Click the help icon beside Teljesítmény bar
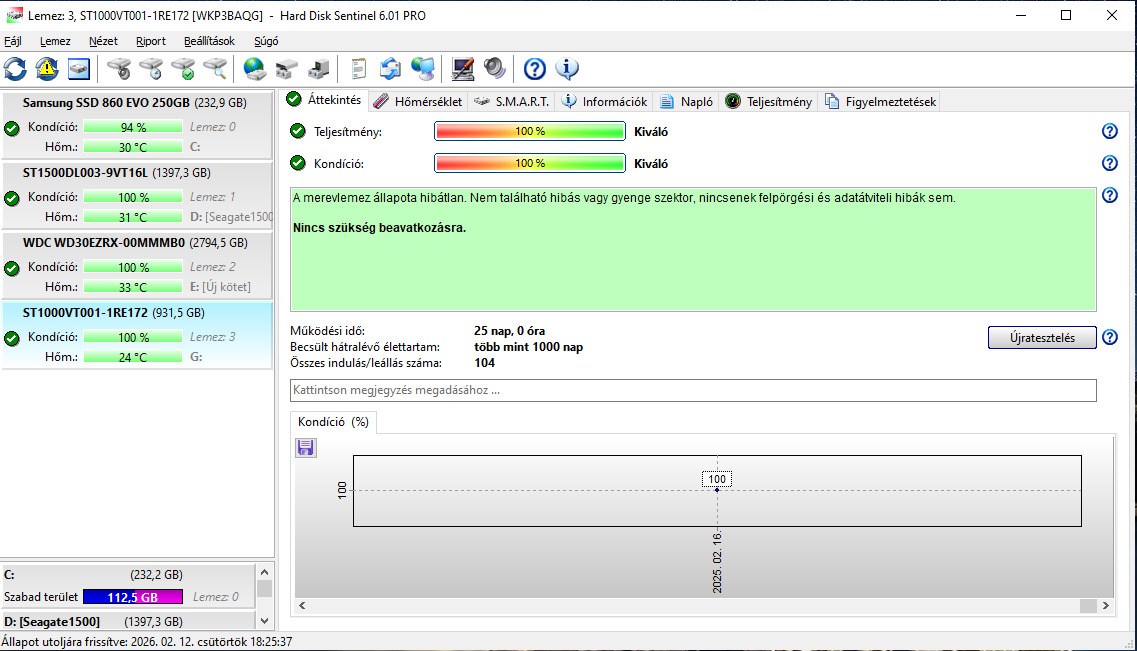The width and height of the screenshot is (1137, 651). [x=1109, y=131]
